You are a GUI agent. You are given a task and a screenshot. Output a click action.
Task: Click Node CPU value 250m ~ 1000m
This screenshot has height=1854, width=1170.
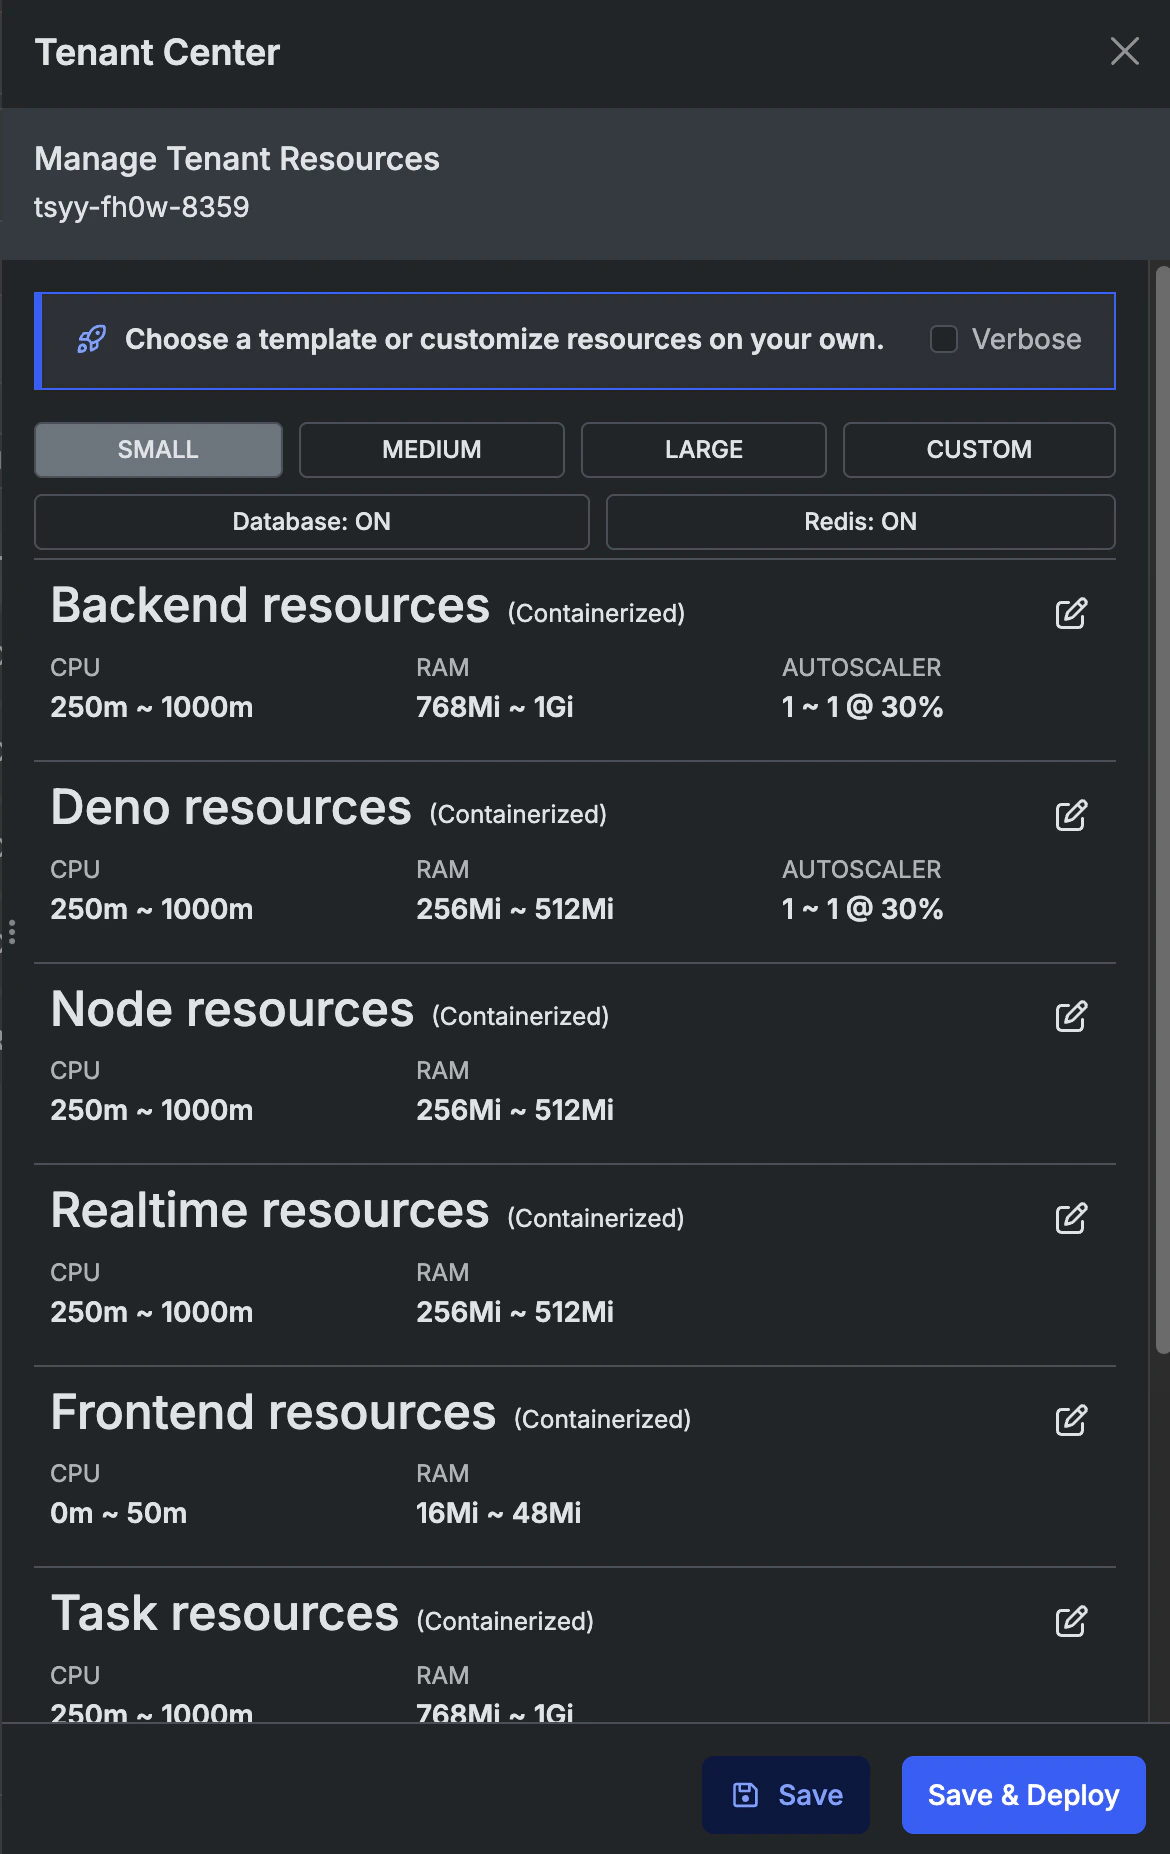pos(152,1110)
